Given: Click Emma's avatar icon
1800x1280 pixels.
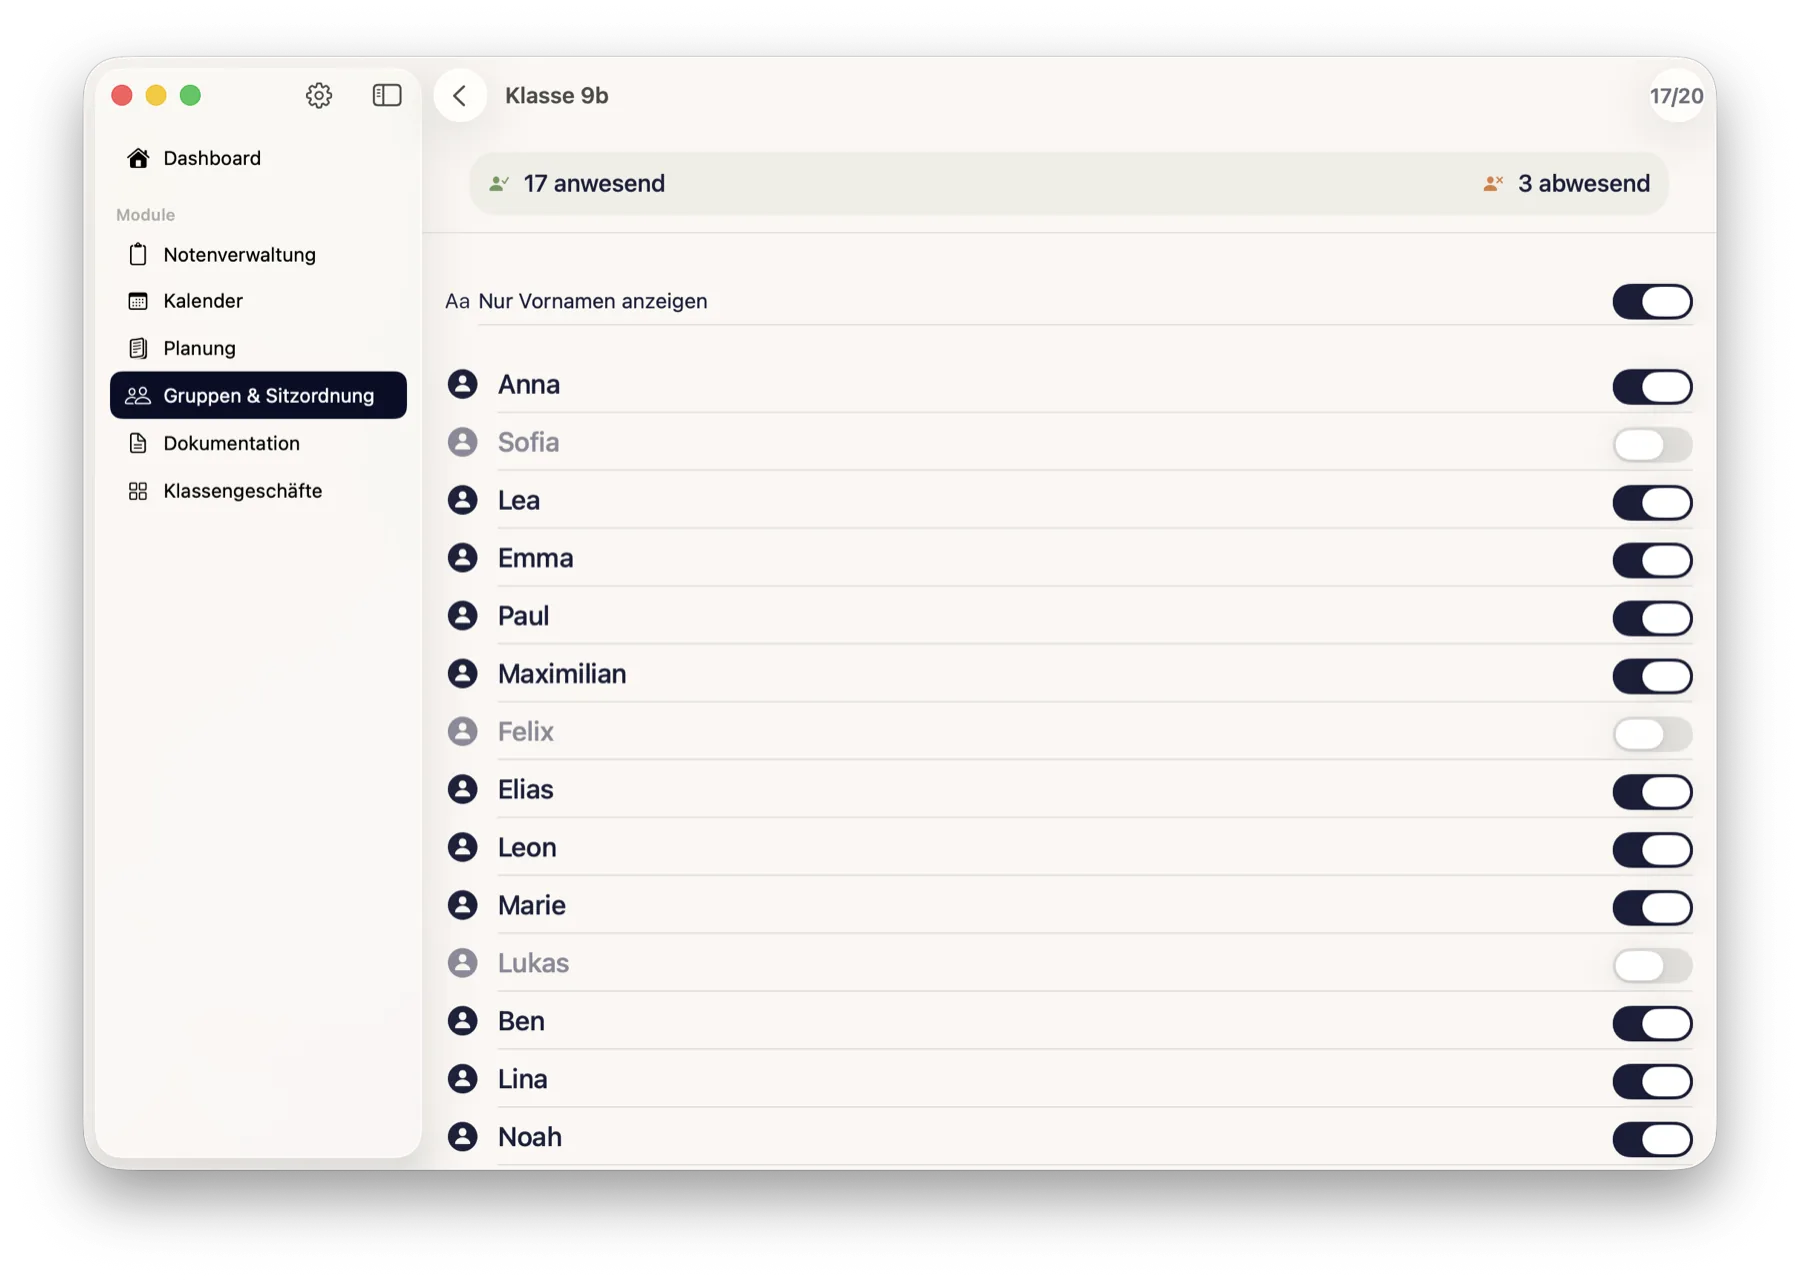Looking at the screenshot, I should [x=462, y=558].
